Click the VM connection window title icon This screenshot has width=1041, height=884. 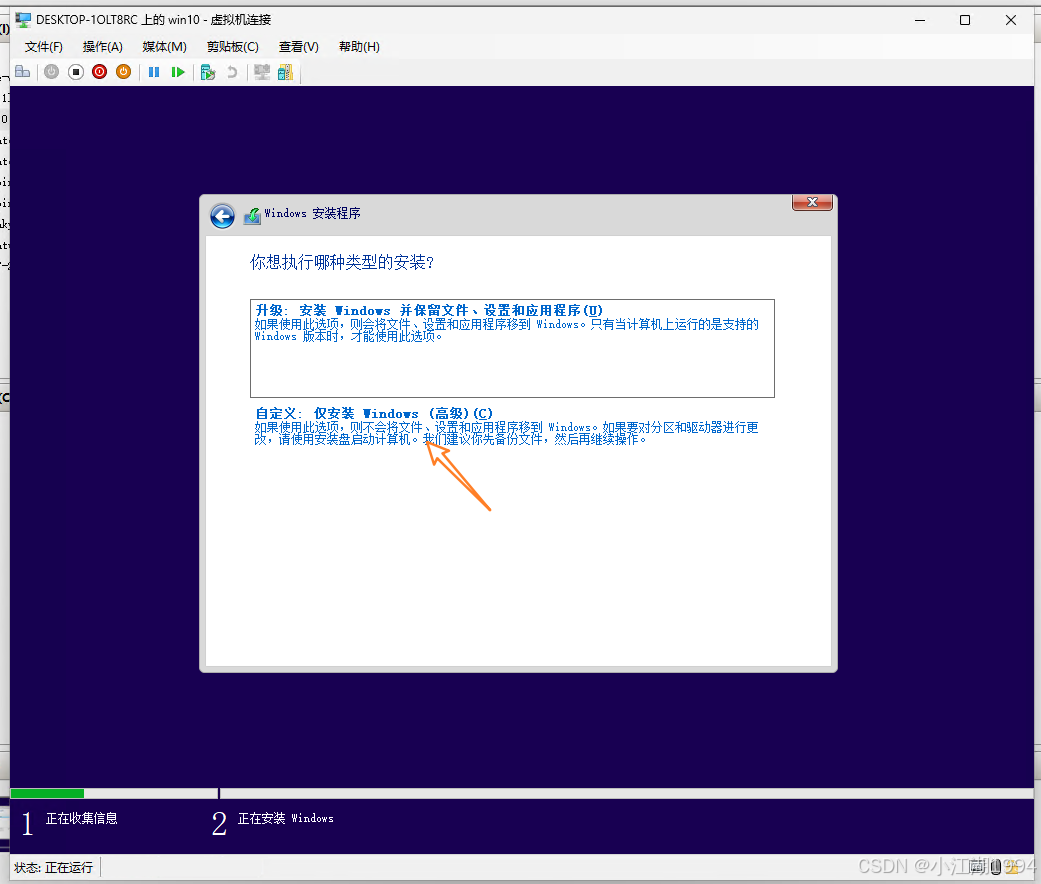23,20
